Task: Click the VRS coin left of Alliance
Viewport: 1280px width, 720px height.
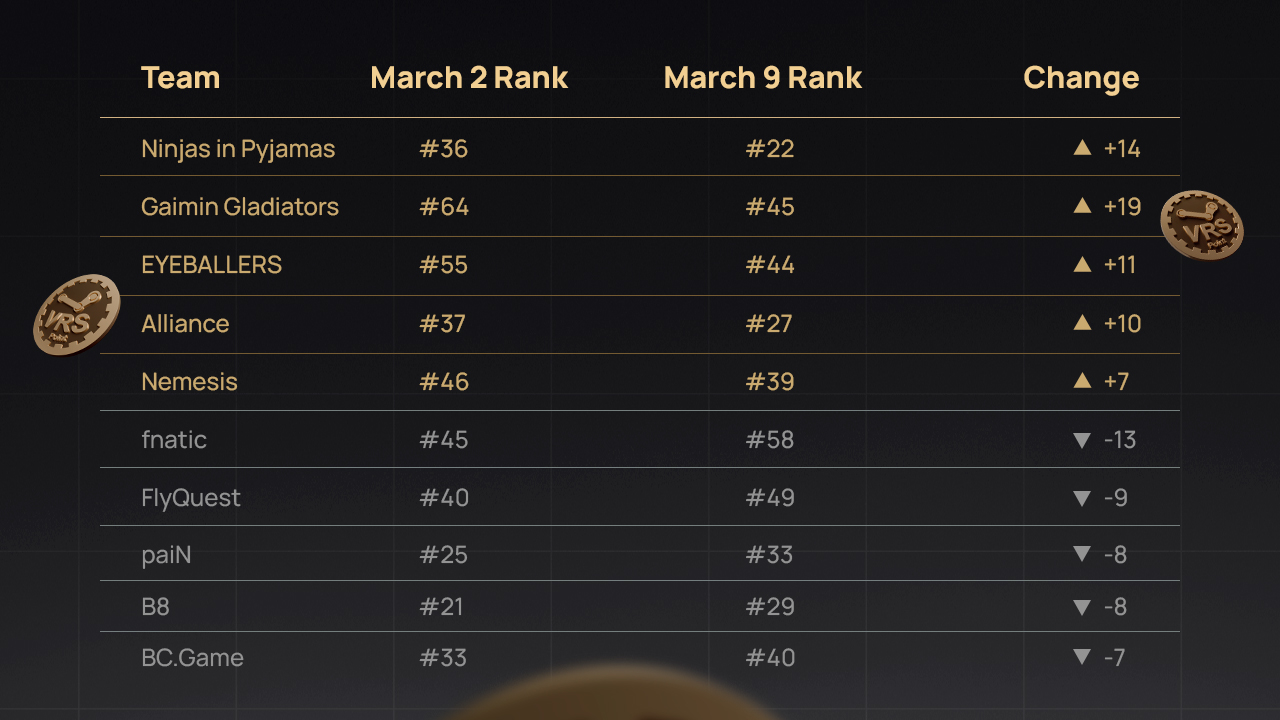Action: tap(77, 315)
